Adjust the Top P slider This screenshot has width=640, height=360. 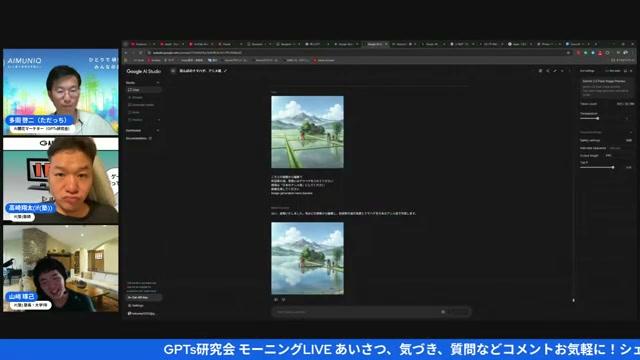click(597, 167)
